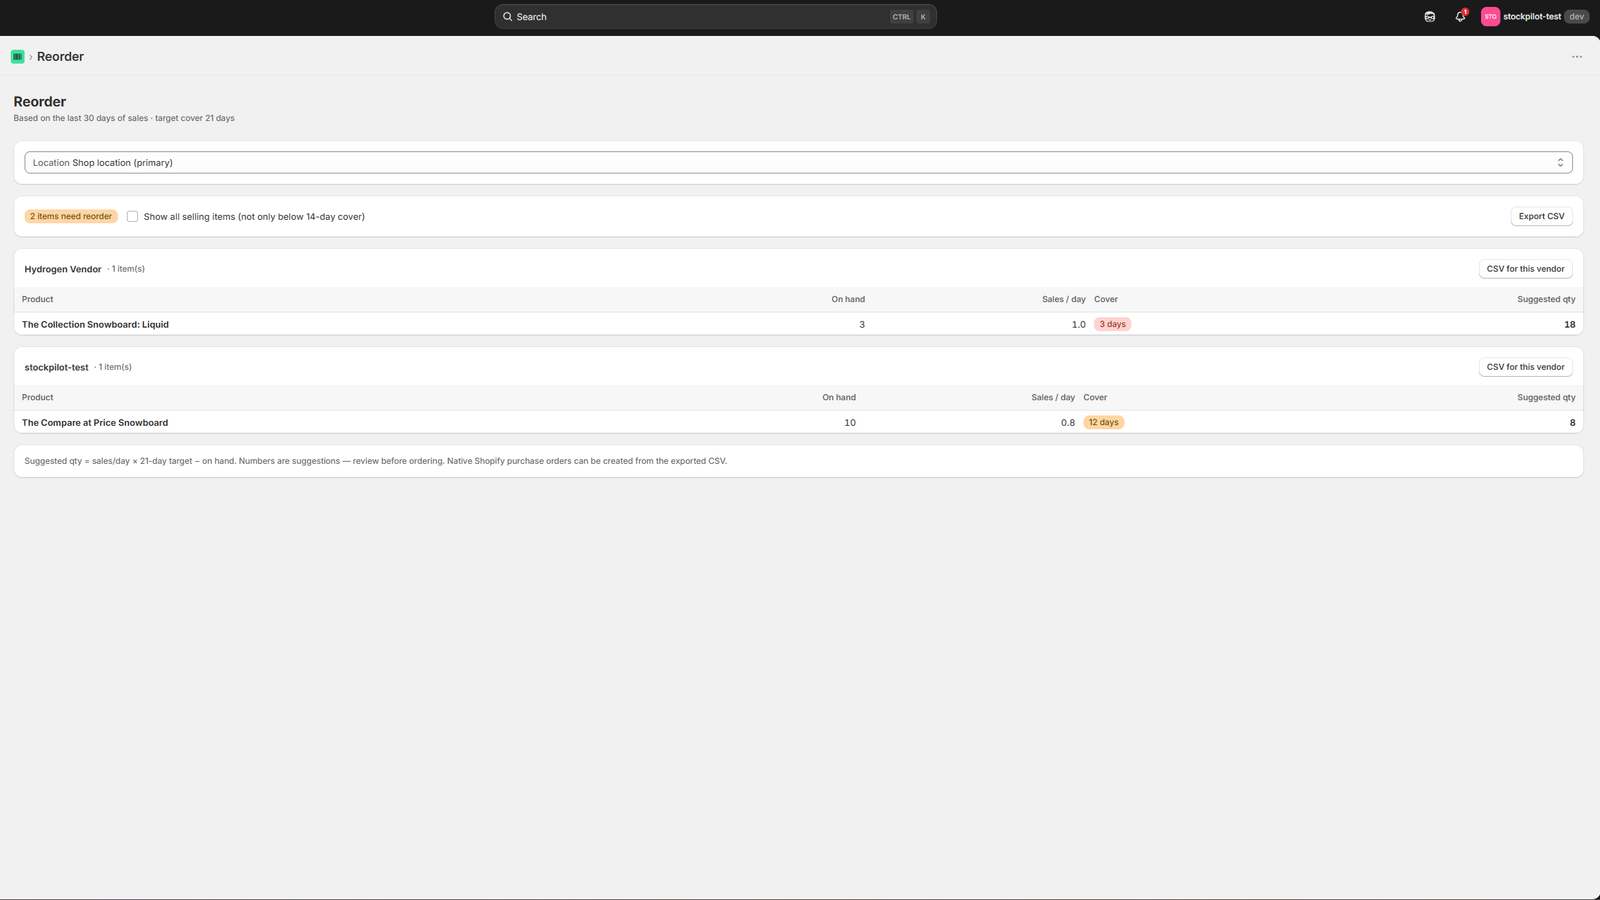The width and height of the screenshot is (1600, 900).
Task: Click the search magnifier icon
Action: pos(508,17)
